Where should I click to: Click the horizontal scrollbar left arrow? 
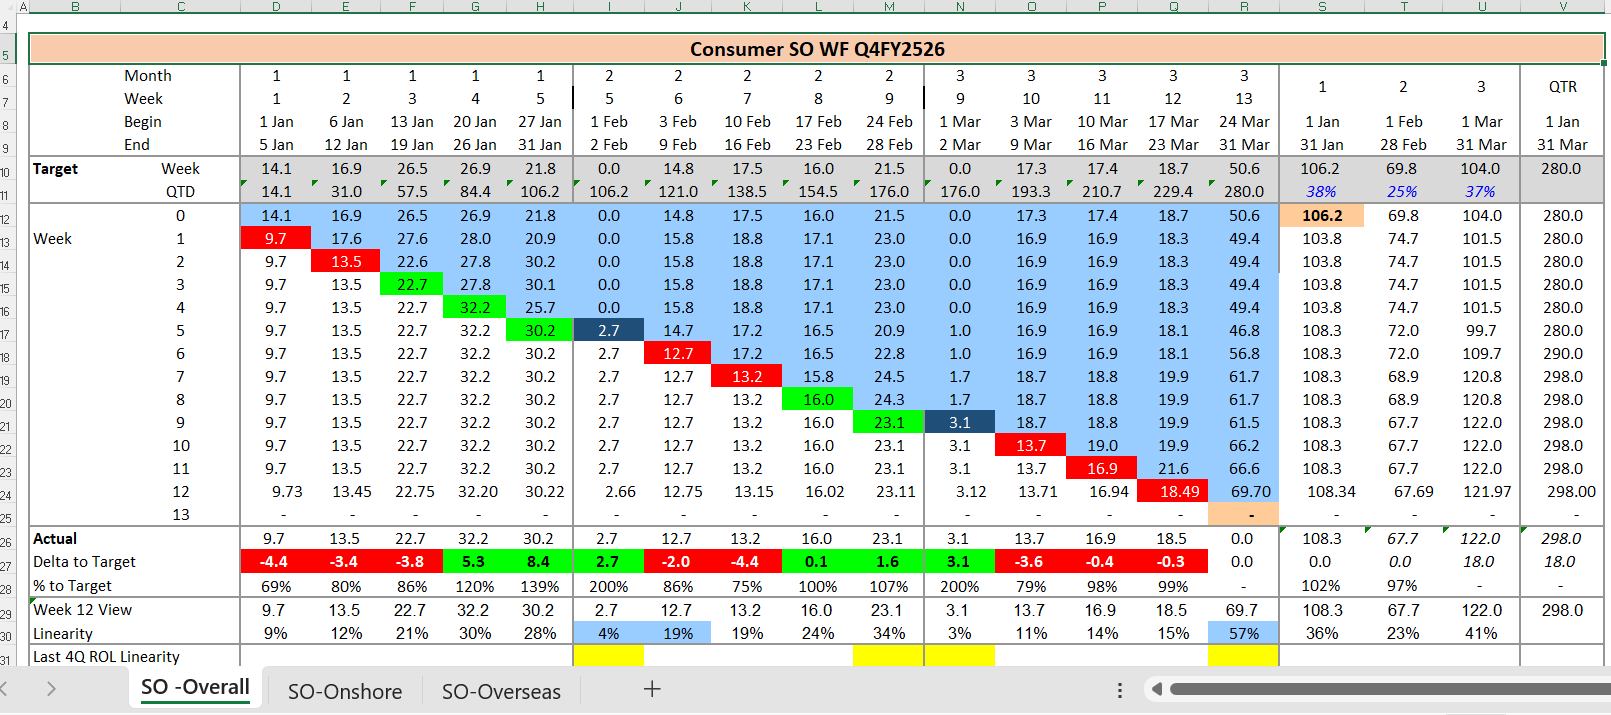tap(1157, 689)
